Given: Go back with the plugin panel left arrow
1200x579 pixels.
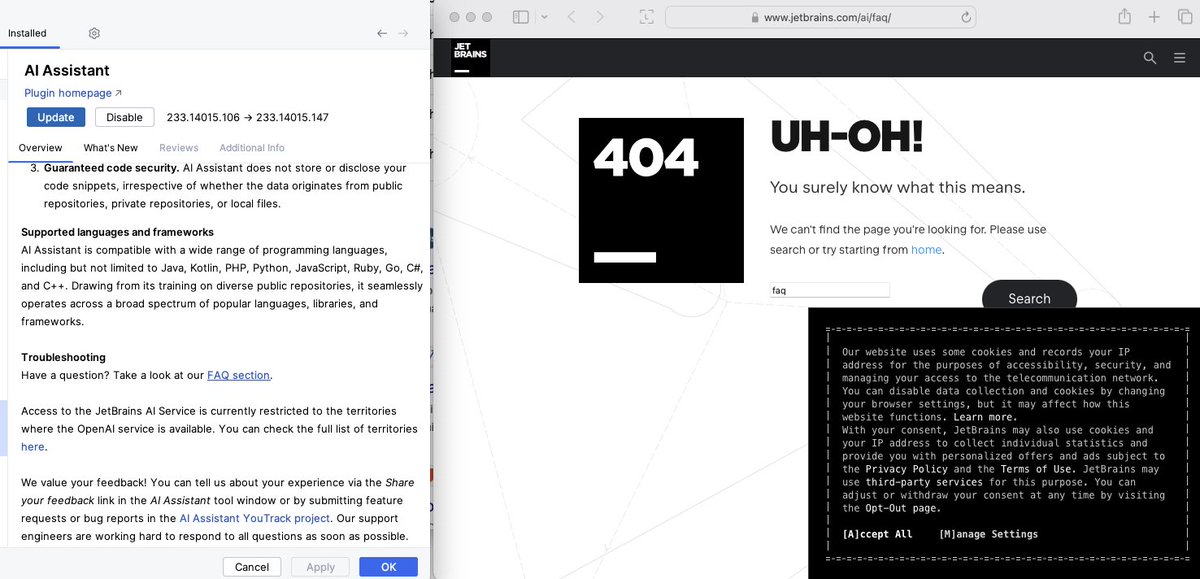Looking at the screenshot, I should coord(382,33).
